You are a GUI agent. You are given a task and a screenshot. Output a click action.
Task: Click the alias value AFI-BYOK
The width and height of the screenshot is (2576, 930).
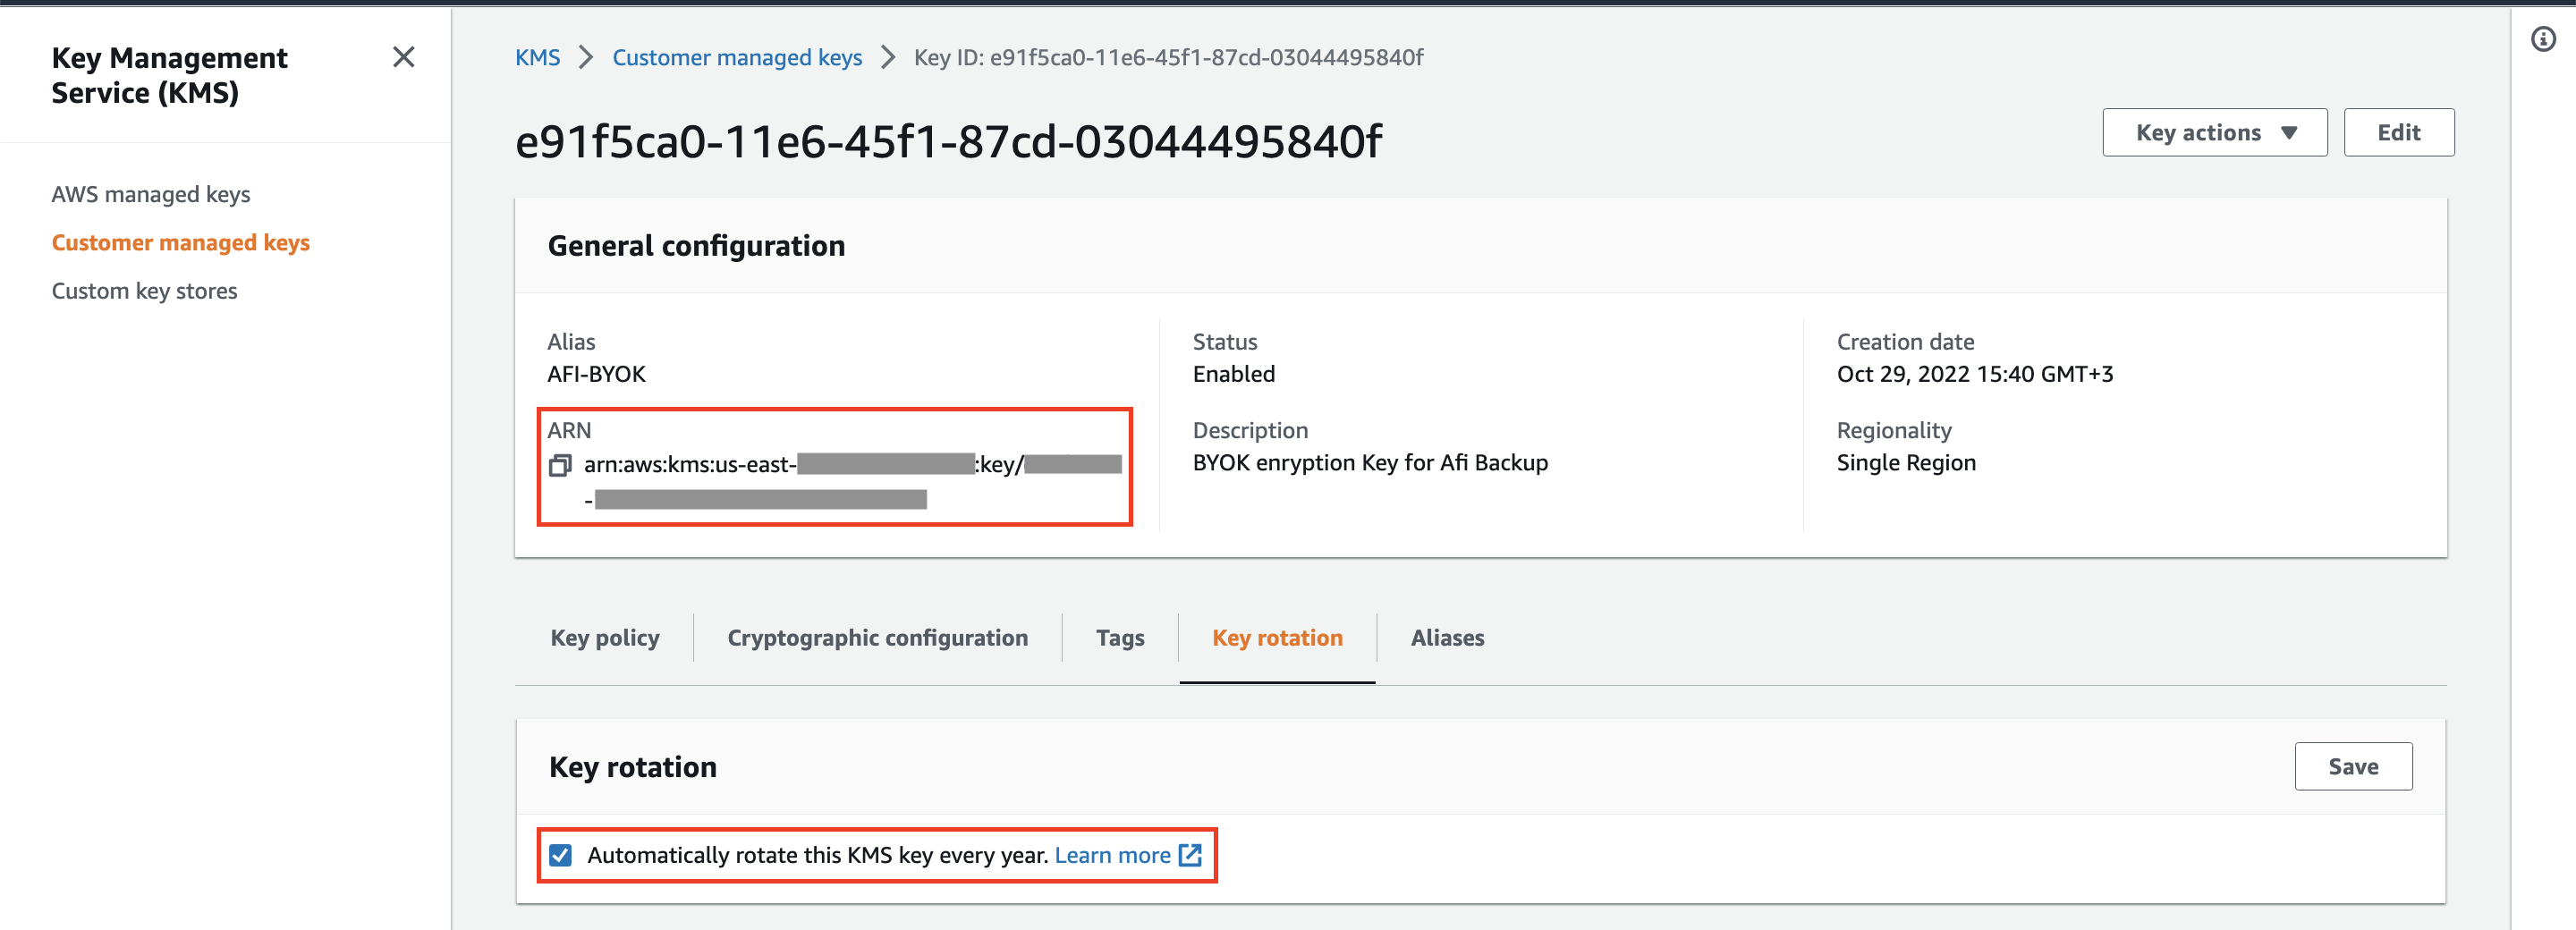[596, 374]
